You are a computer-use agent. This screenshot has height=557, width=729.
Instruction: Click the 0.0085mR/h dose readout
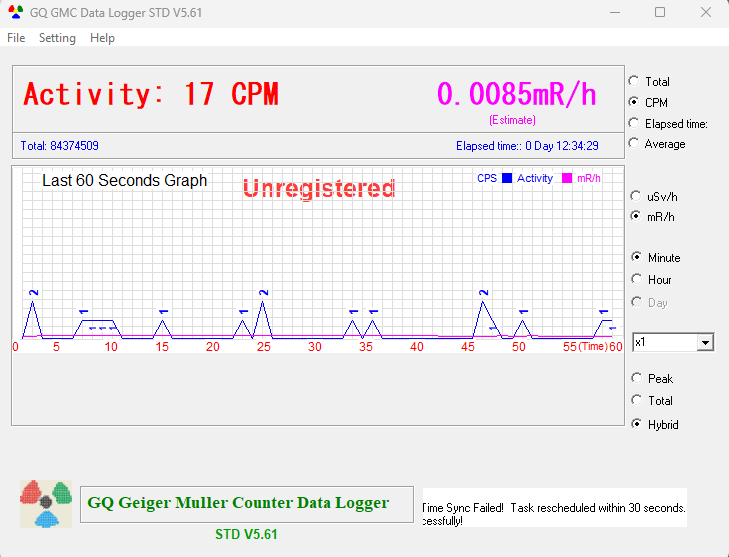coord(517,94)
